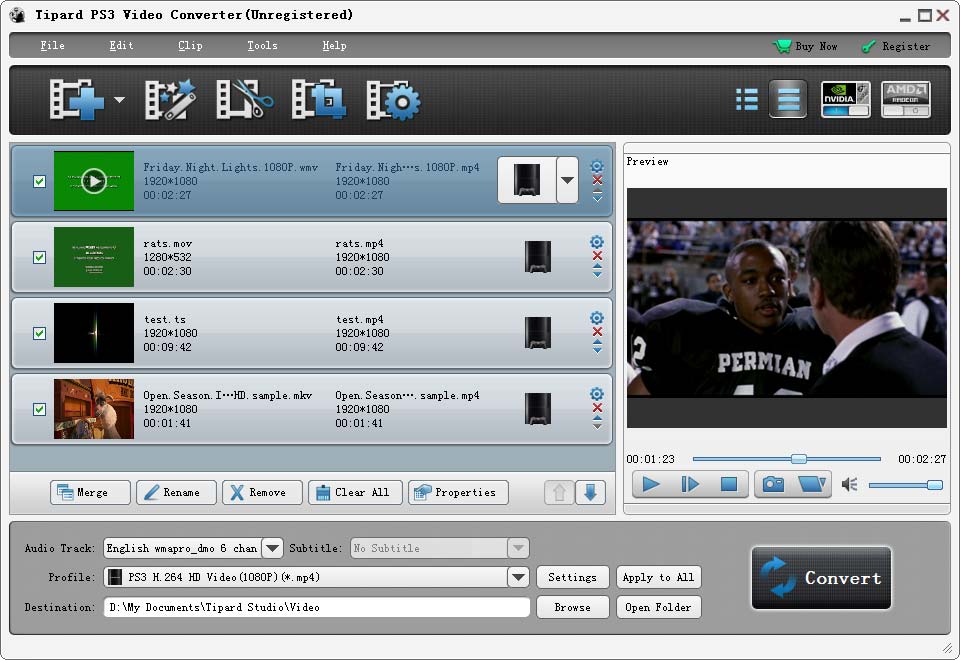Select the Friday.Night.Lights video thumbnail
The width and height of the screenshot is (960, 660).
(94, 181)
